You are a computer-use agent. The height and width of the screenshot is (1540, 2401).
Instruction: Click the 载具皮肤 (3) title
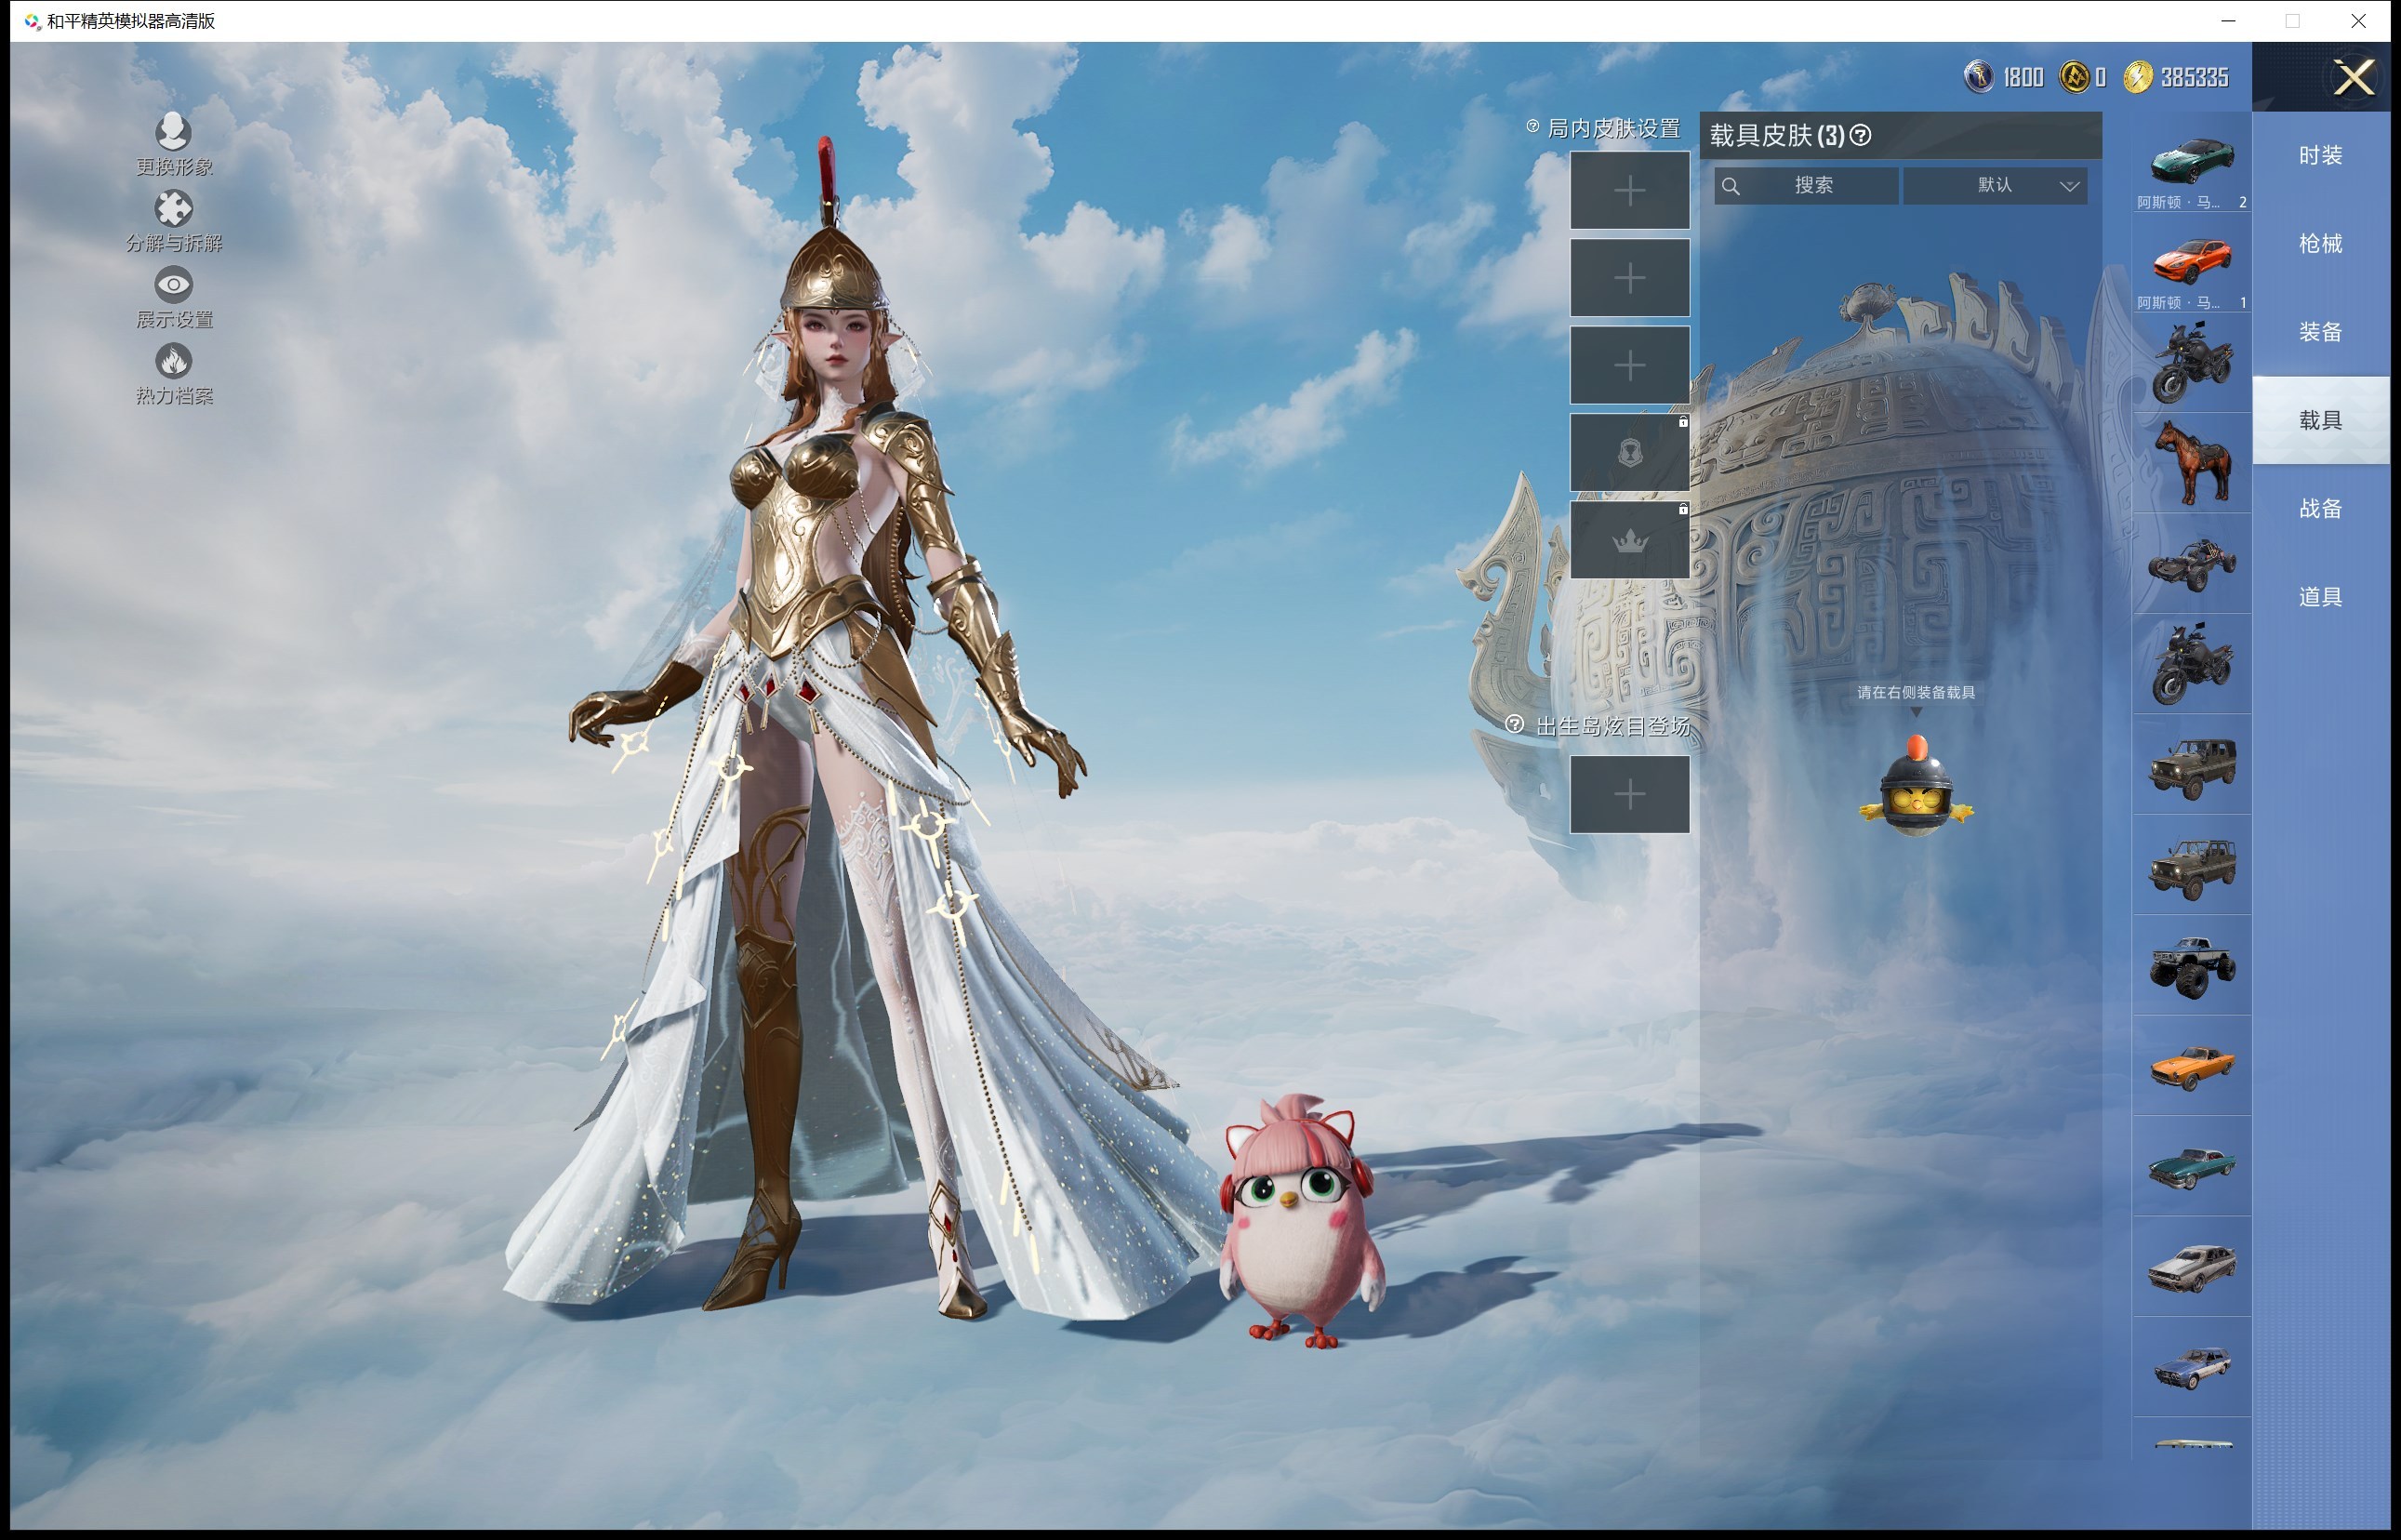1776,135
